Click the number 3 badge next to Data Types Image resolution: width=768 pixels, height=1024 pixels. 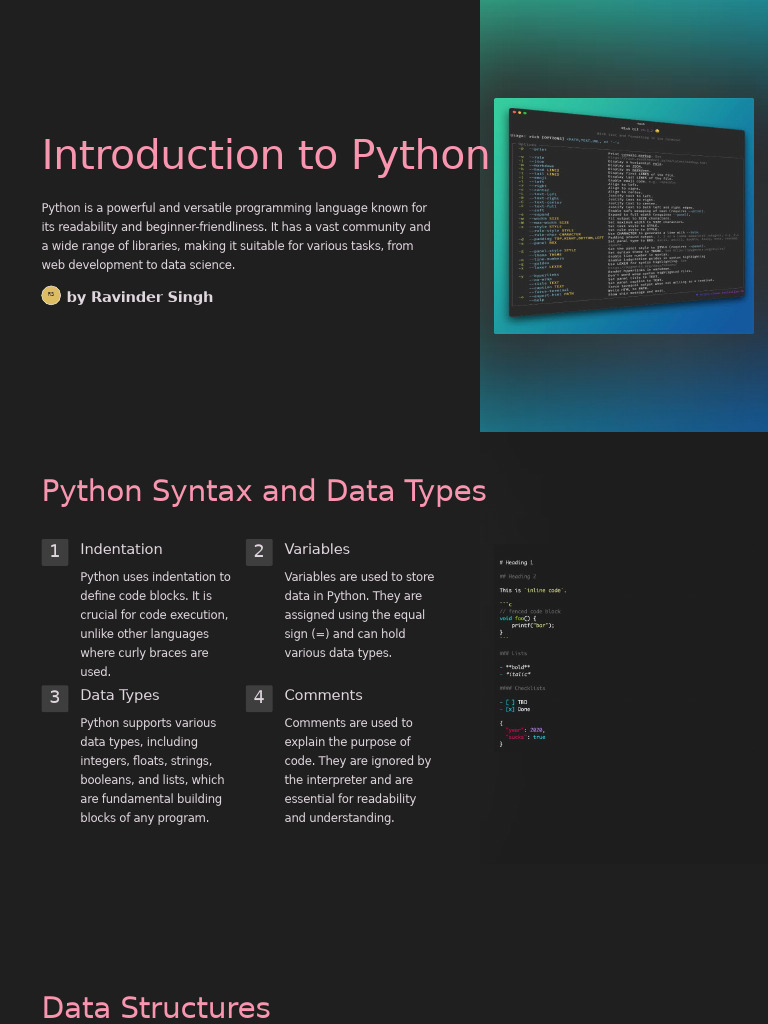[x=55, y=698]
